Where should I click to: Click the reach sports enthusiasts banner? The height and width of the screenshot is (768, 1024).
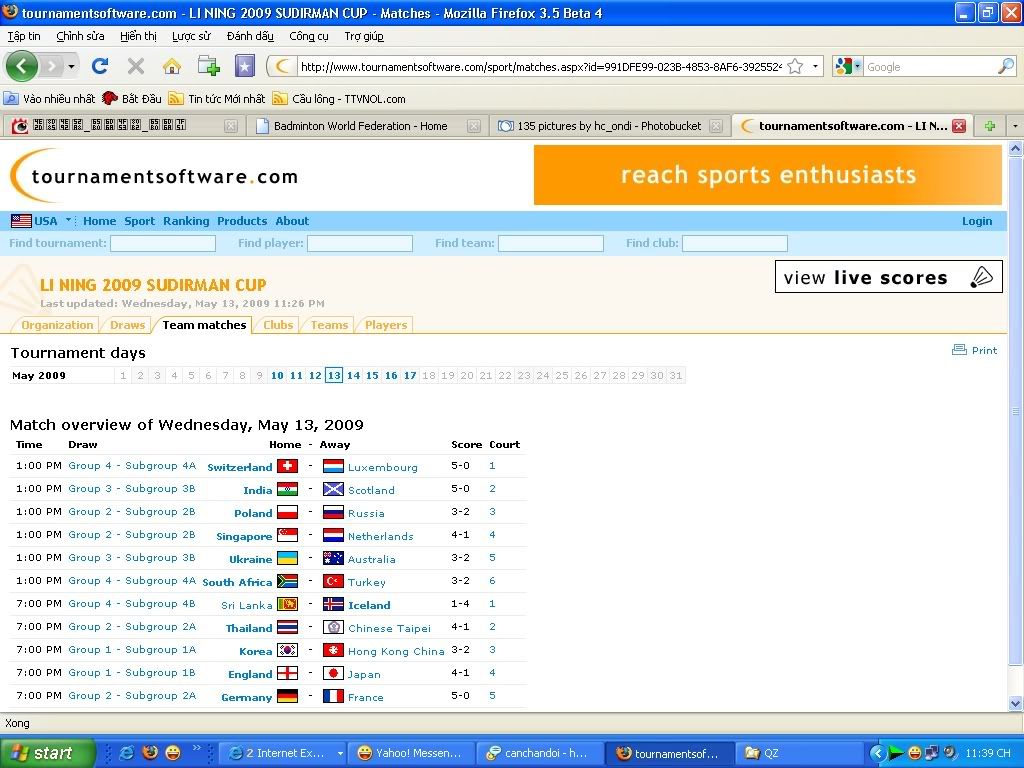point(767,175)
